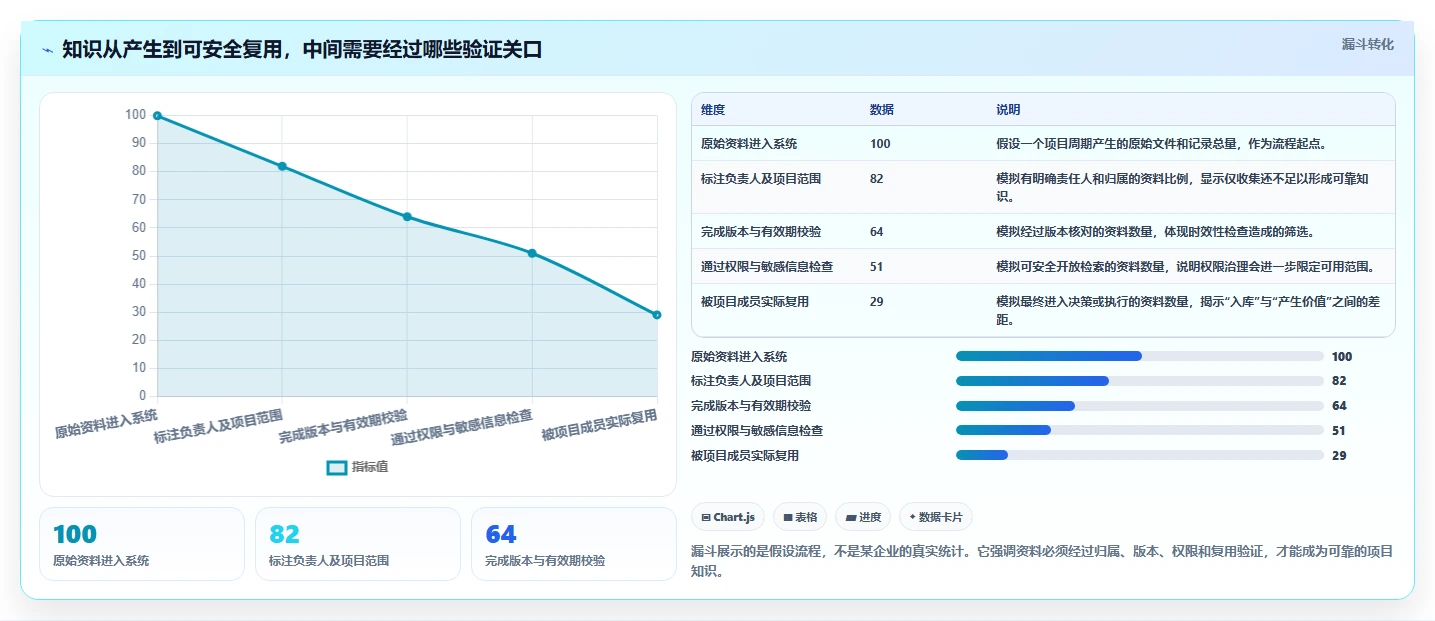The height and width of the screenshot is (621, 1435).
Task: Click the description starting 假设一个项目周期
Action: point(1161,144)
